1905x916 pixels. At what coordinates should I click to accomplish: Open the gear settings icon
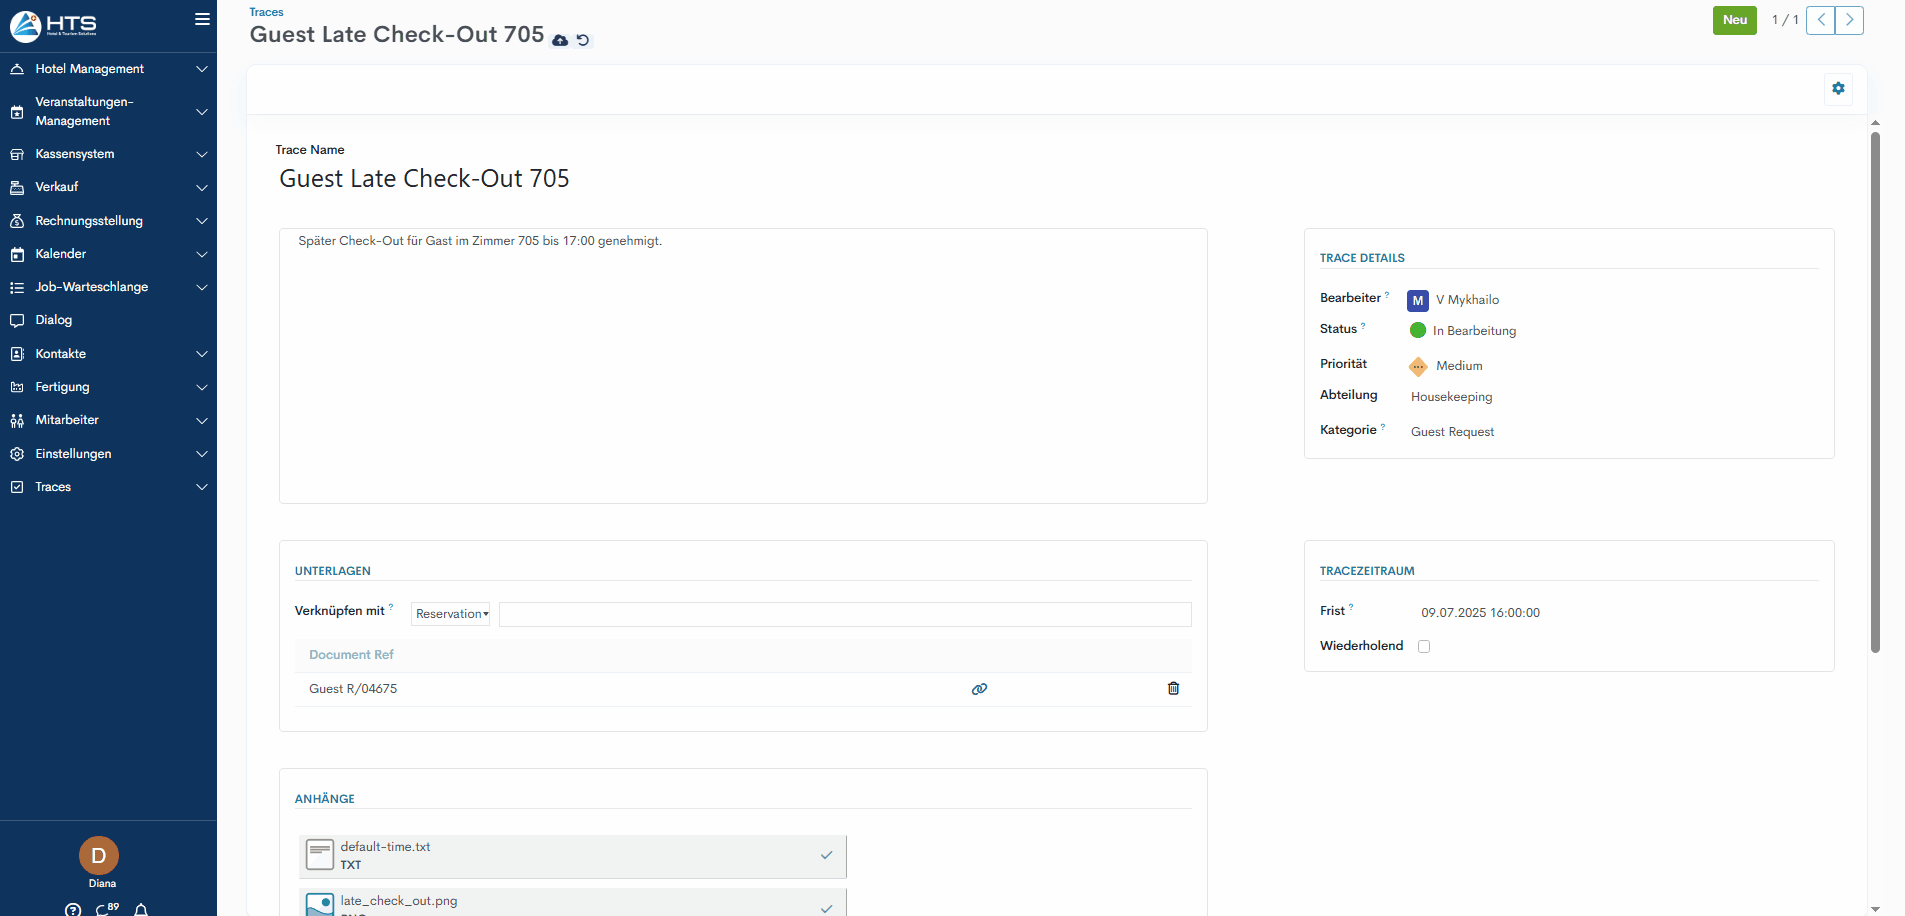(1838, 88)
